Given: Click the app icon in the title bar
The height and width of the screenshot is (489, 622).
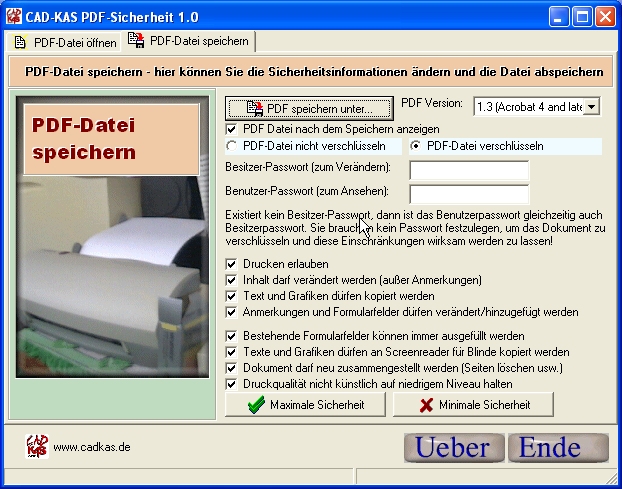Looking at the screenshot, I should [14, 16].
